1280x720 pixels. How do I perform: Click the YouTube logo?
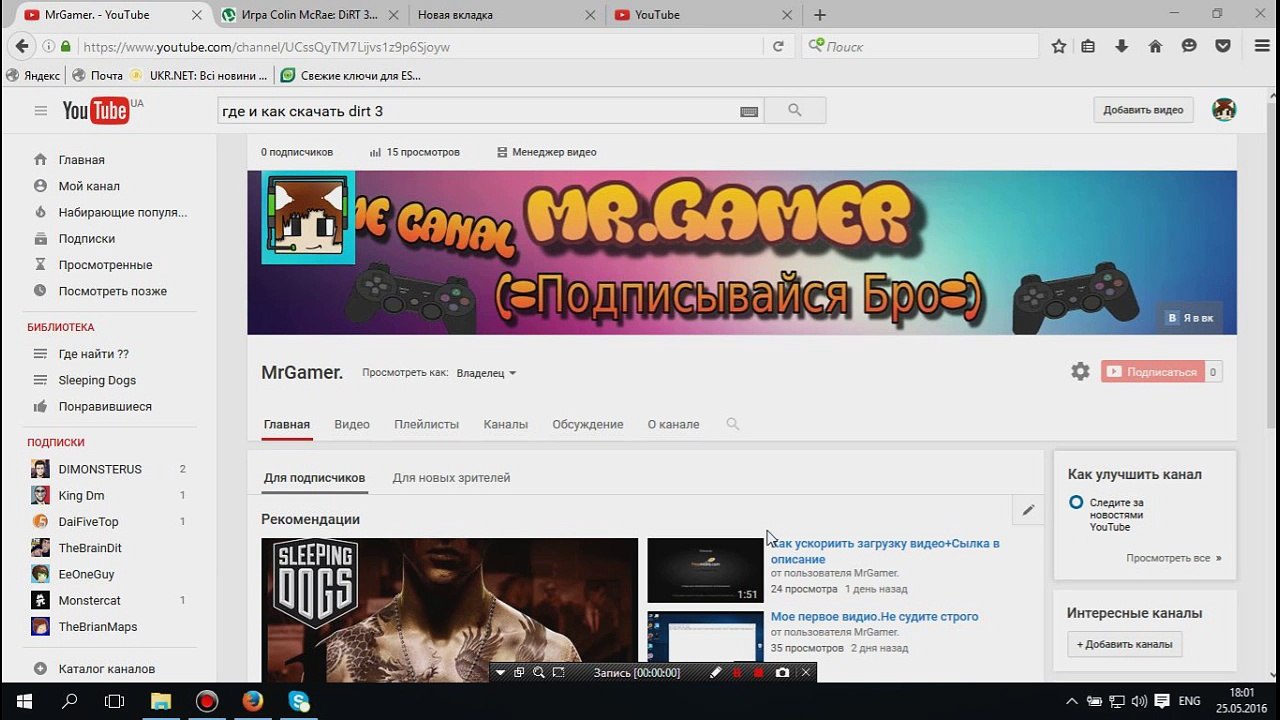96,110
